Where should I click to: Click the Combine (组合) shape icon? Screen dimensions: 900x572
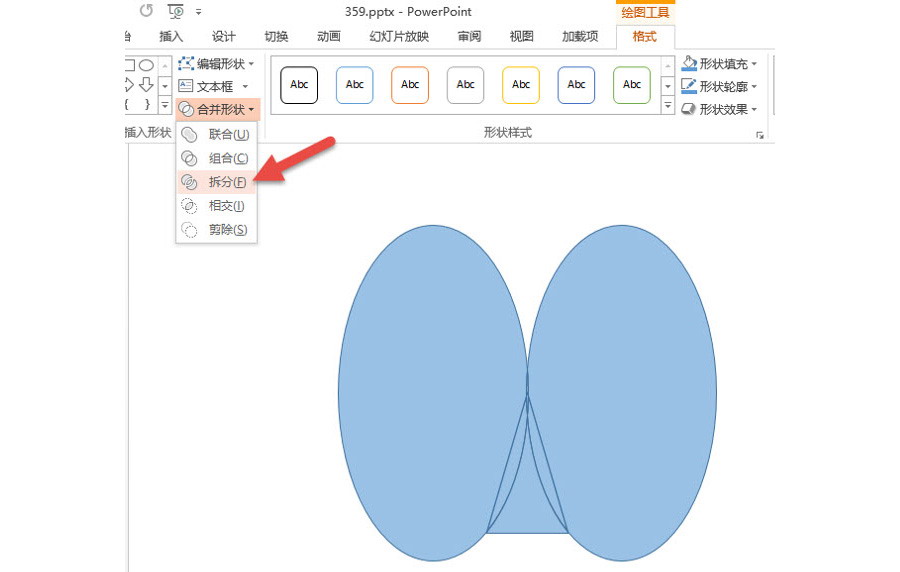[189, 158]
